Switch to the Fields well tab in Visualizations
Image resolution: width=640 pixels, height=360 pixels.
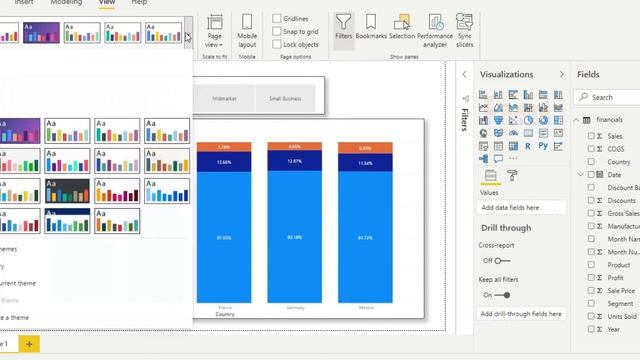491,176
